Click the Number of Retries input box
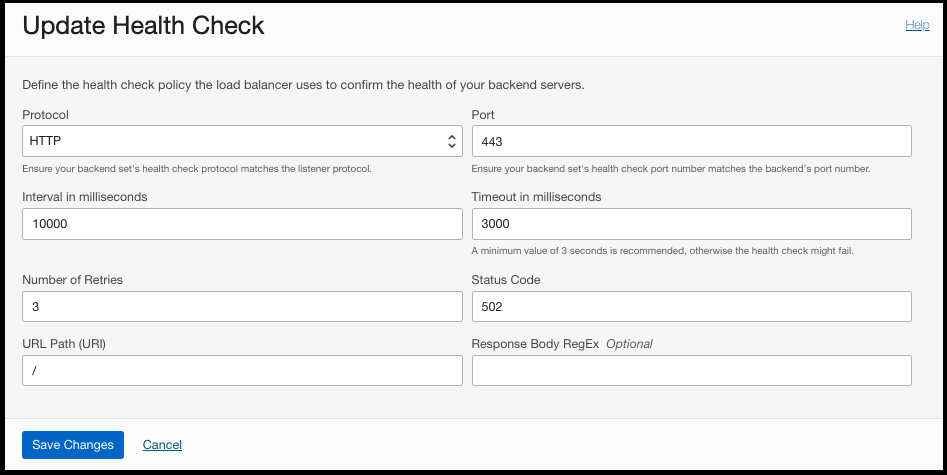The image size is (947, 475). pyautogui.click(x=242, y=306)
